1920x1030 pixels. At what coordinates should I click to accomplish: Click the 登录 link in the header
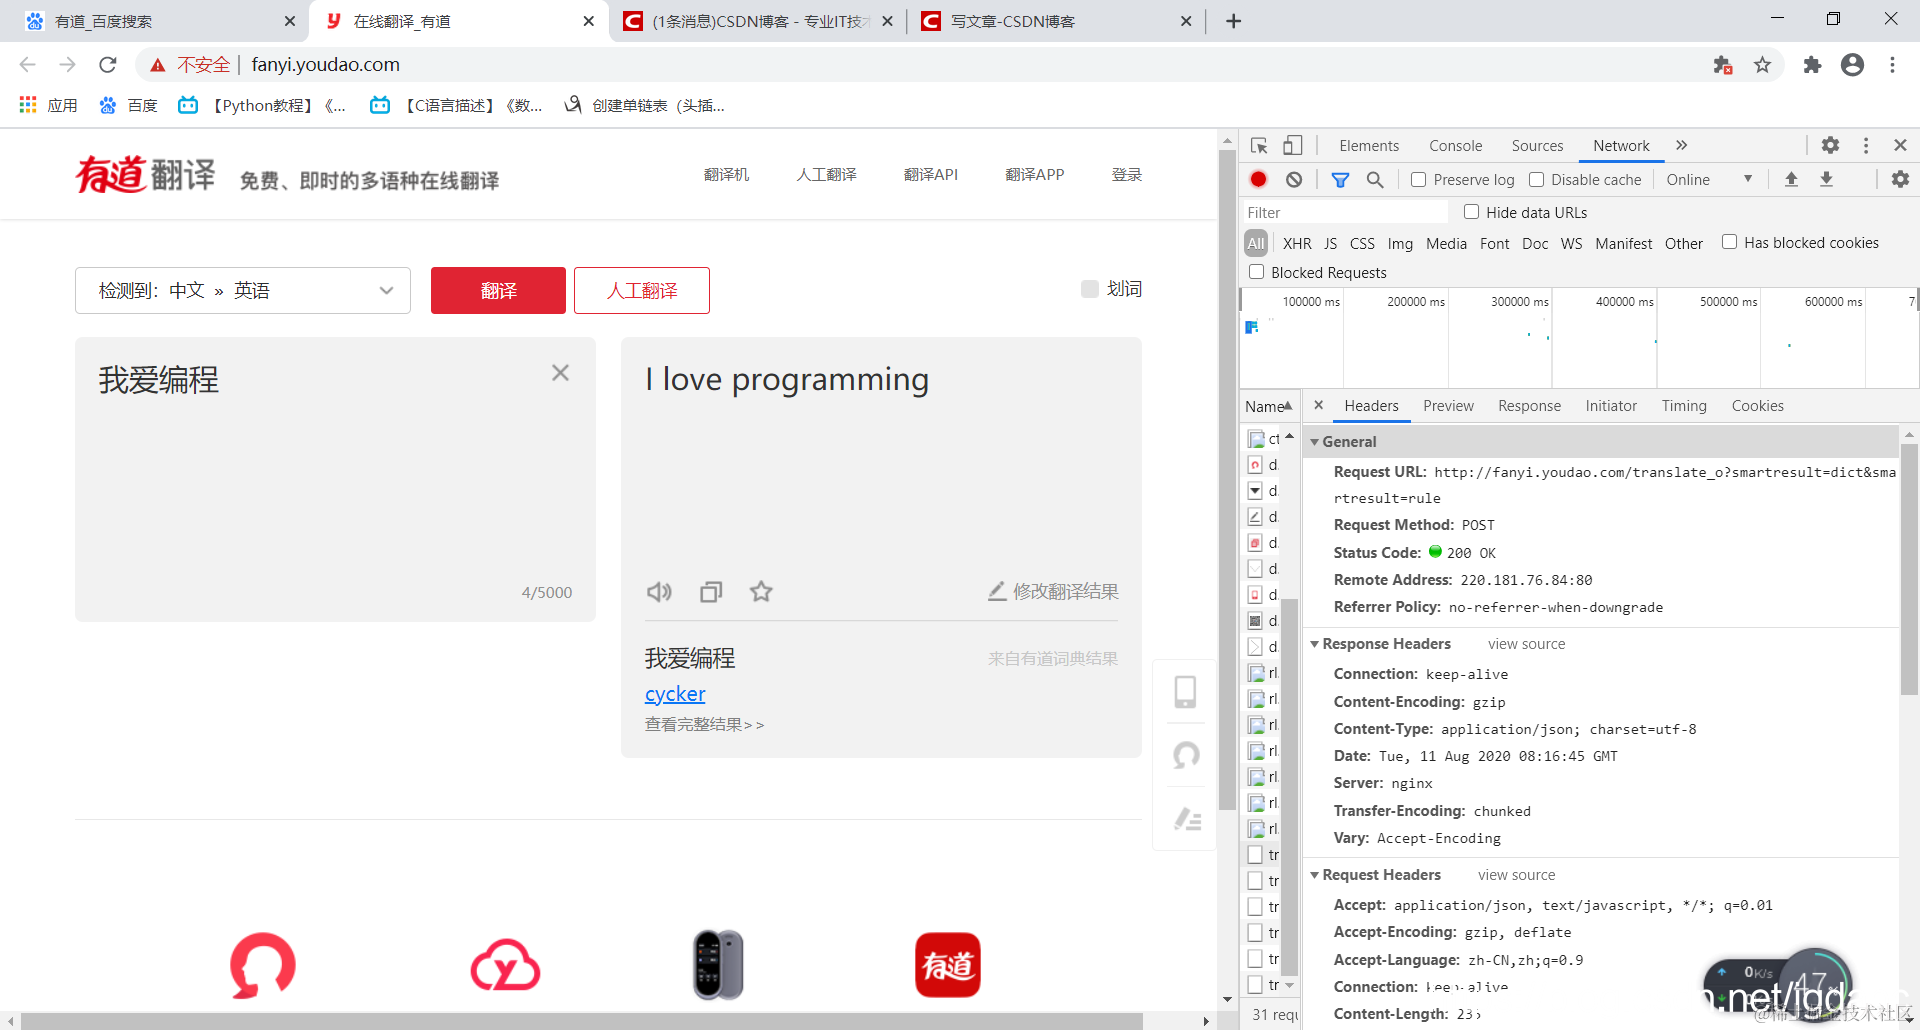tap(1127, 175)
